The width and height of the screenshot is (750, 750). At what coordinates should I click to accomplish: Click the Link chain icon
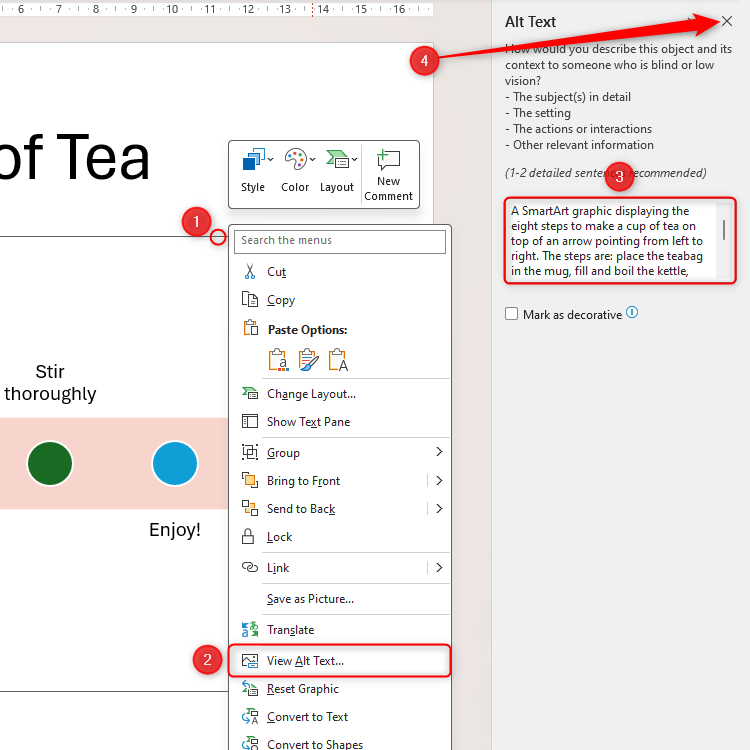[x=250, y=567]
